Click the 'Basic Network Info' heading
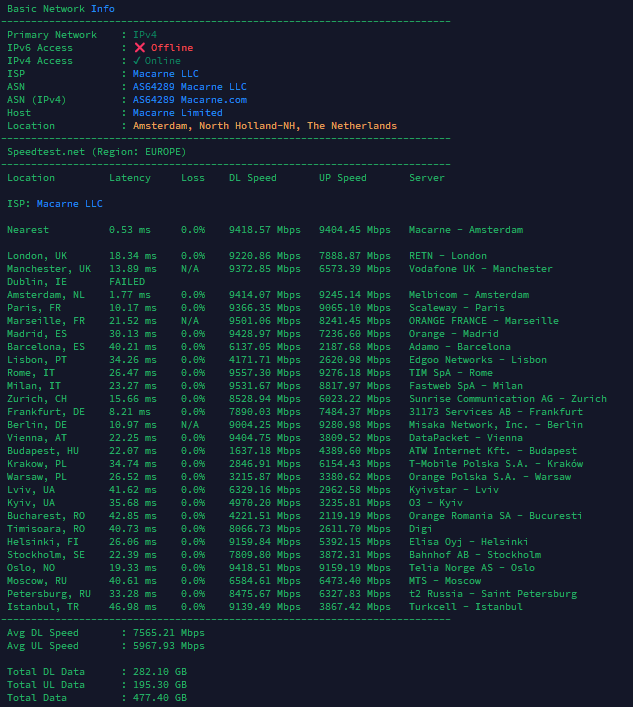Screen dimensions: 633x707 coord(61,9)
